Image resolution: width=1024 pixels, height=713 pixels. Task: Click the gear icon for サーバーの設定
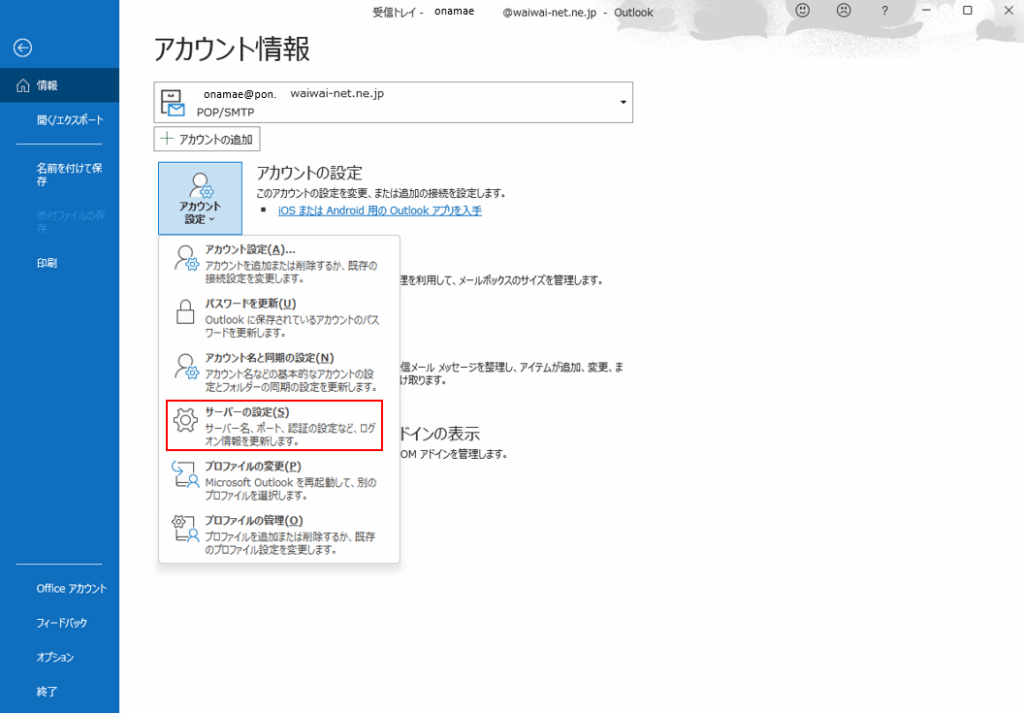coord(185,420)
